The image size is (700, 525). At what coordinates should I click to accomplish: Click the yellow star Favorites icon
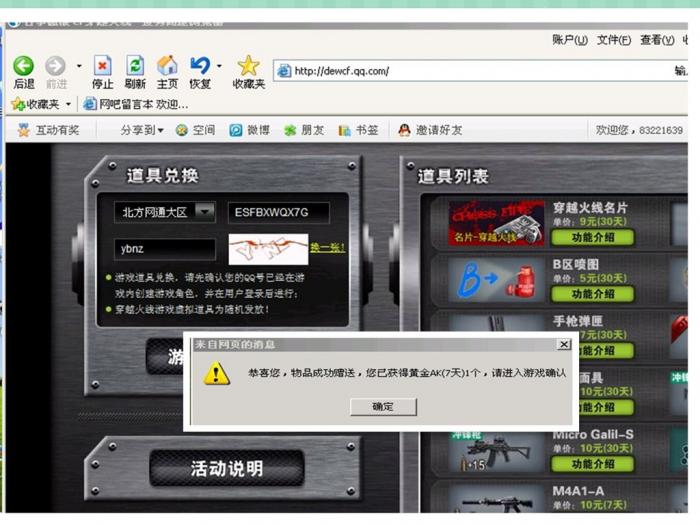[x=249, y=66]
